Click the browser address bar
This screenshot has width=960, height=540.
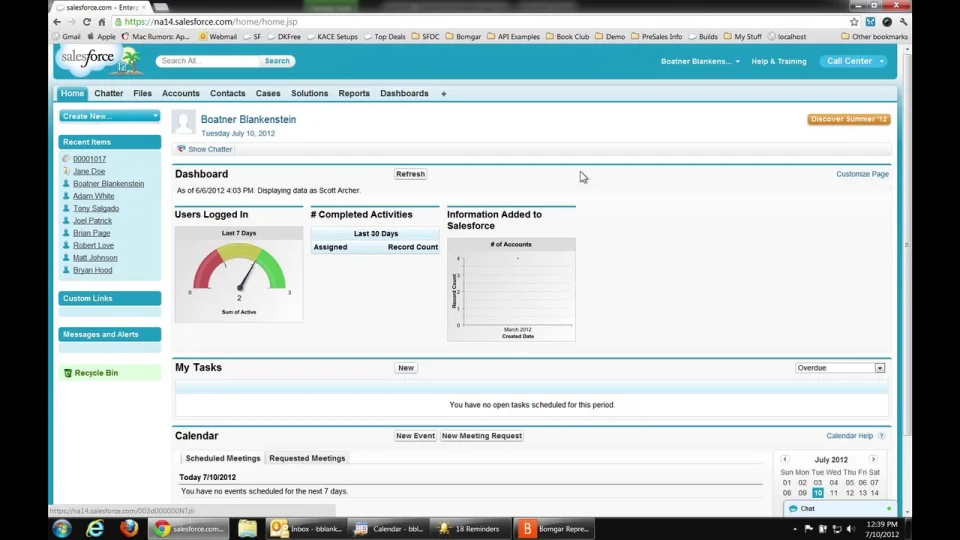pos(478,21)
